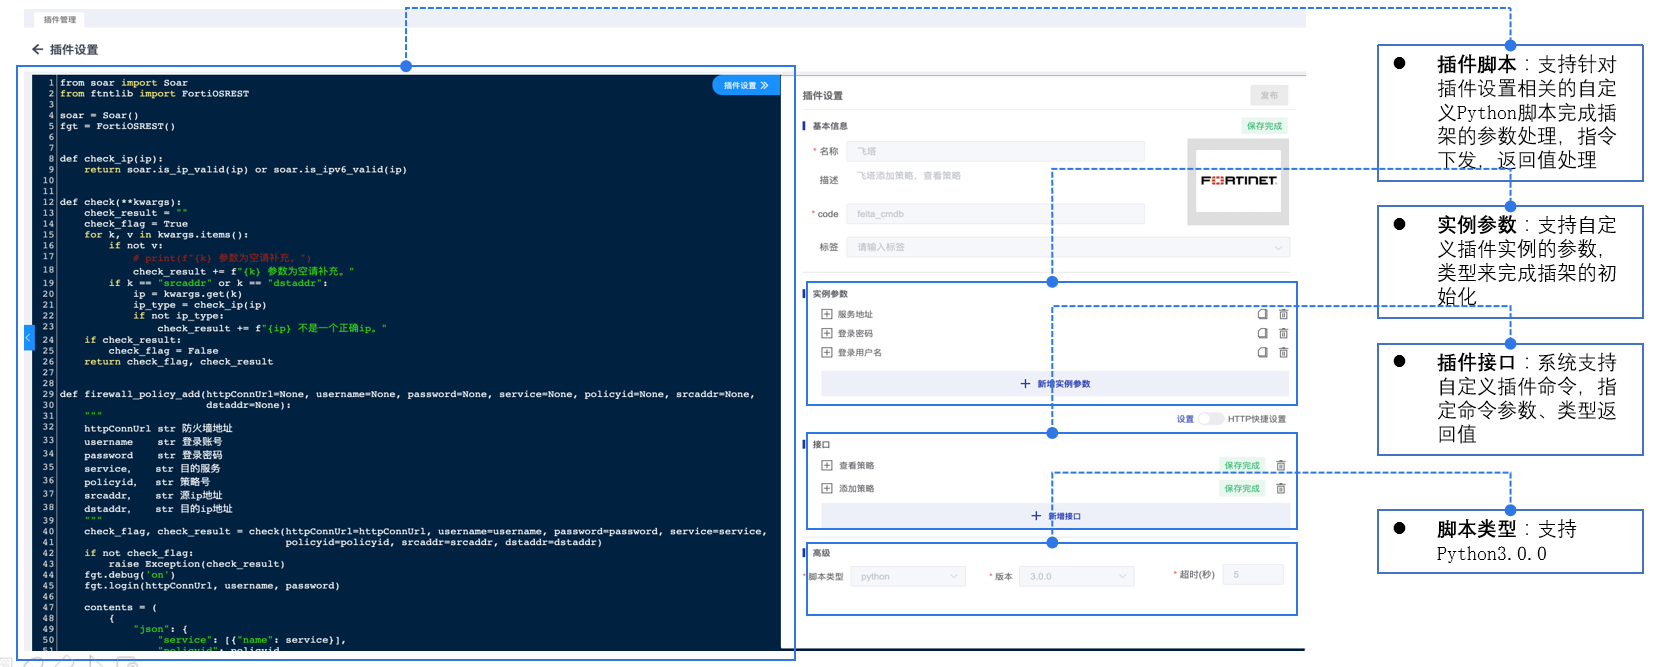Click the code field showing feita_cmdb
Image resolution: width=1659 pixels, height=667 pixels.
coord(995,214)
